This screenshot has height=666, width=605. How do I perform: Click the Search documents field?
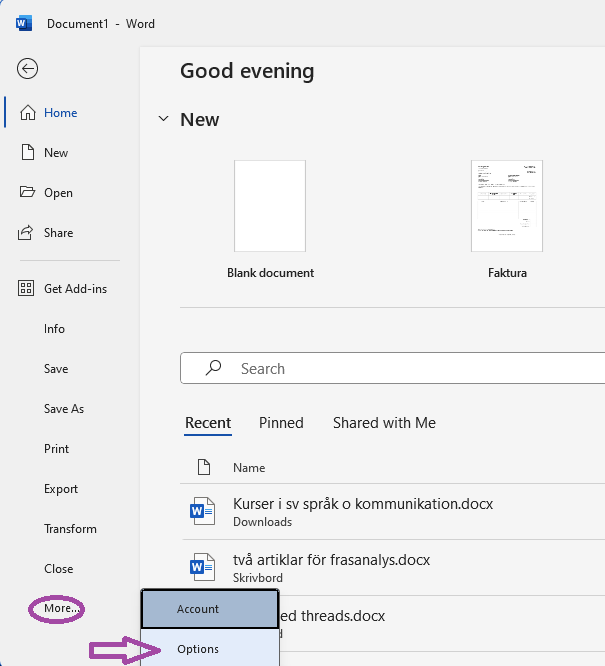click(393, 368)
